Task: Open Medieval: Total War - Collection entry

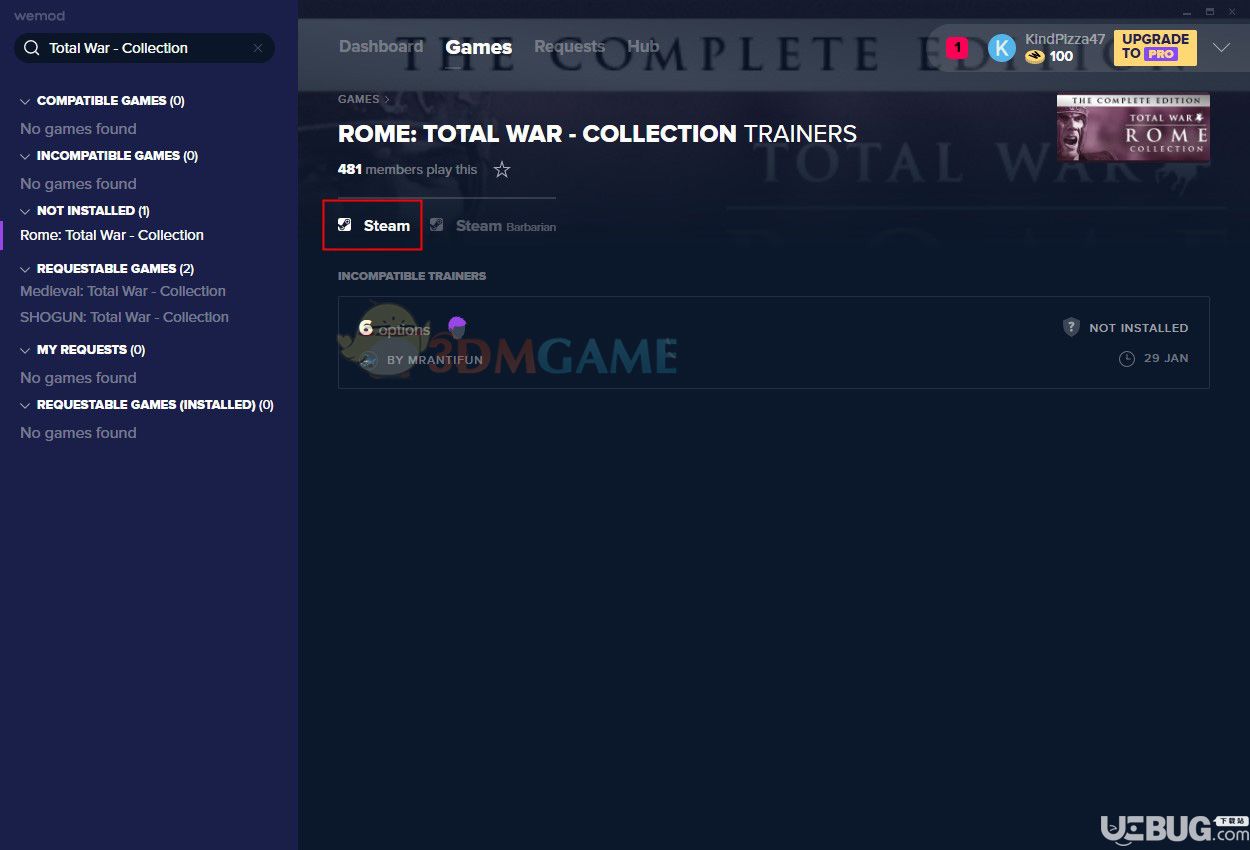Action: tap(123, 291)
